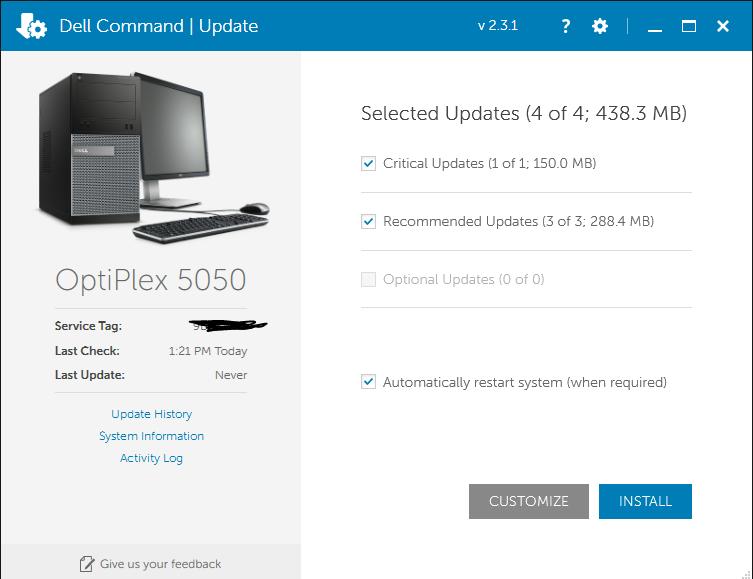This screenshot has width=753, height=579.
Task: Open the System Information link
Action: [152, 436]
